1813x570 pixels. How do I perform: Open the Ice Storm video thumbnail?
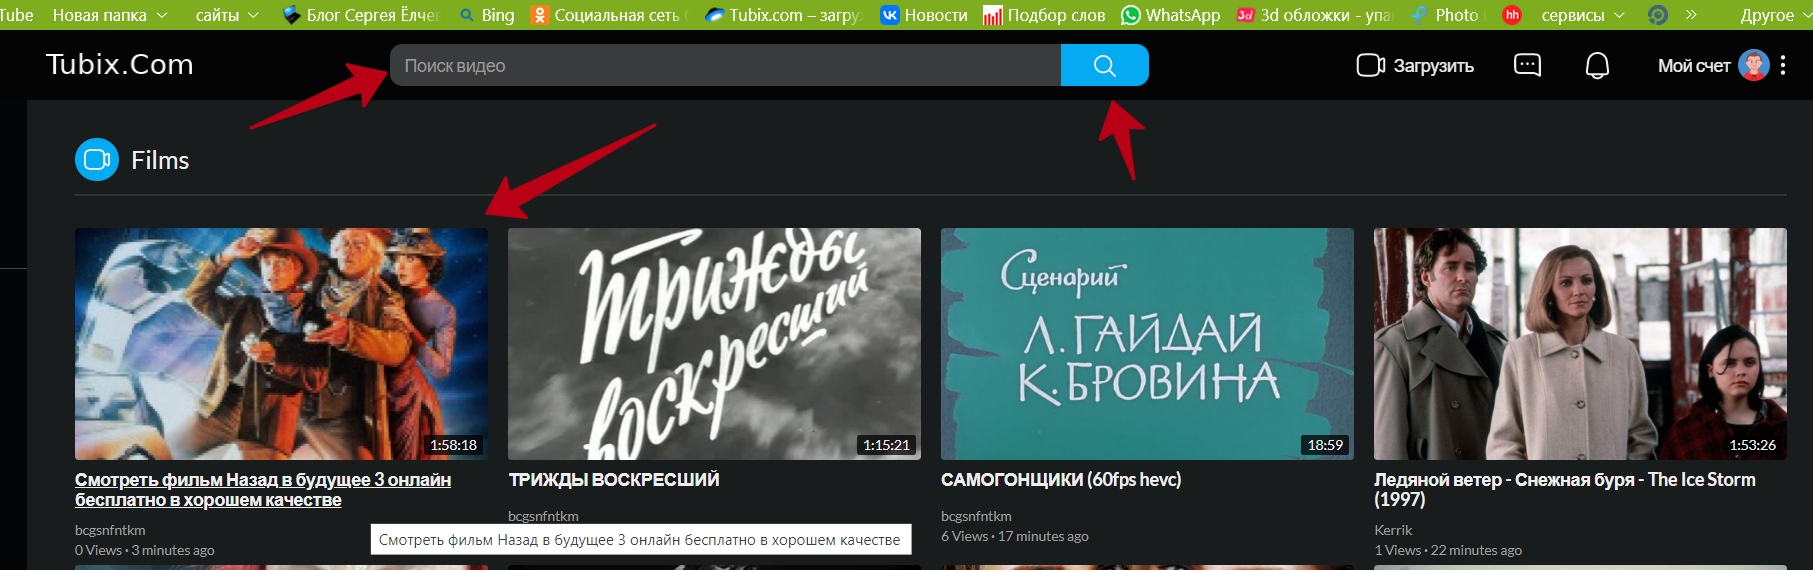click(1580, 344)
